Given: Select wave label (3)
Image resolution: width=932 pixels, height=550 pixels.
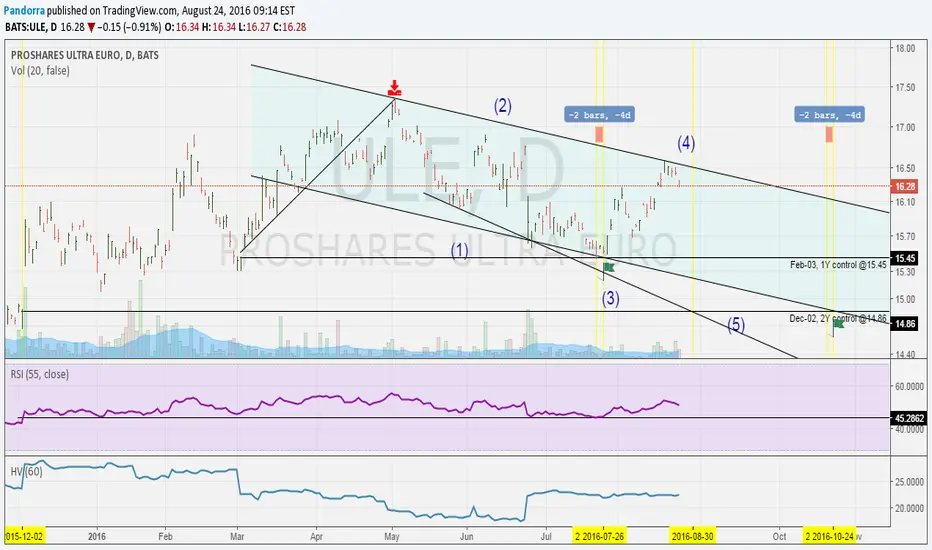Looking at the screenshot, I should [610, 298].
